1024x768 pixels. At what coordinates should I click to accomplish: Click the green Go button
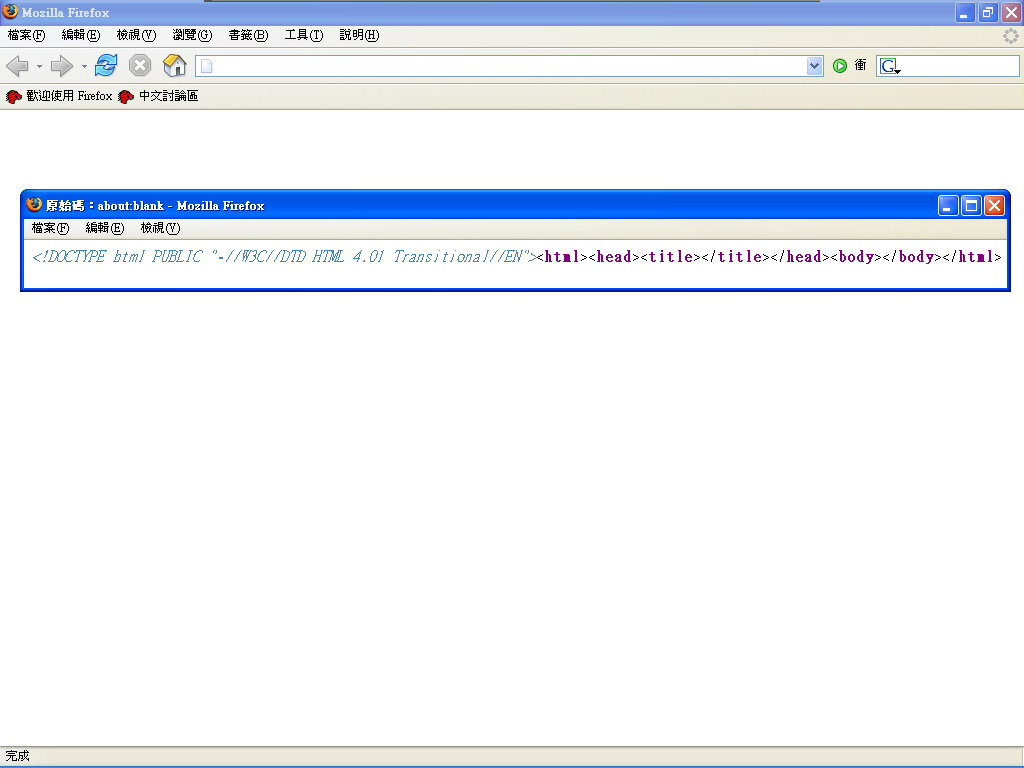point(840,66)
